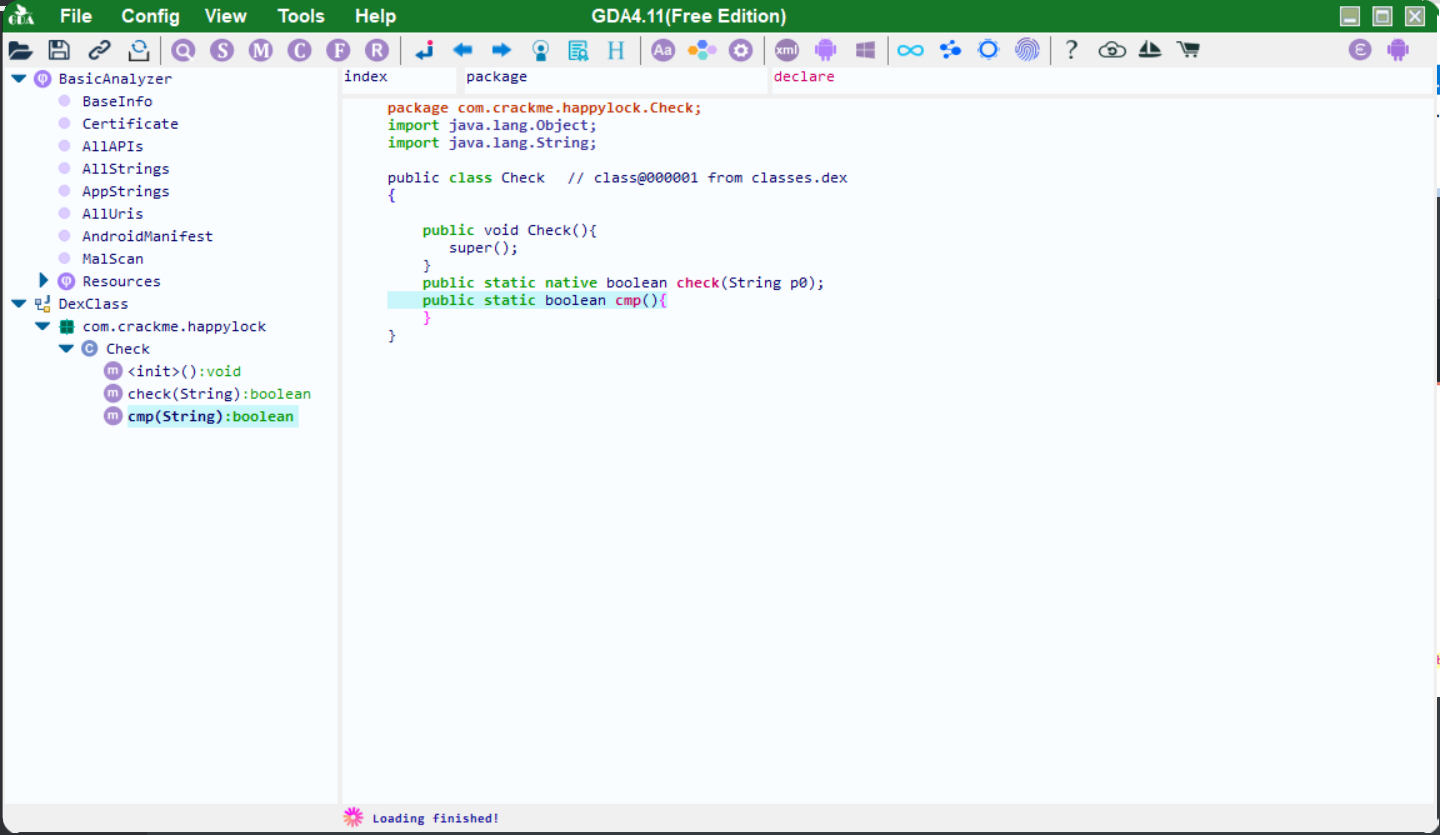Click the 'super();' code line

484,248
